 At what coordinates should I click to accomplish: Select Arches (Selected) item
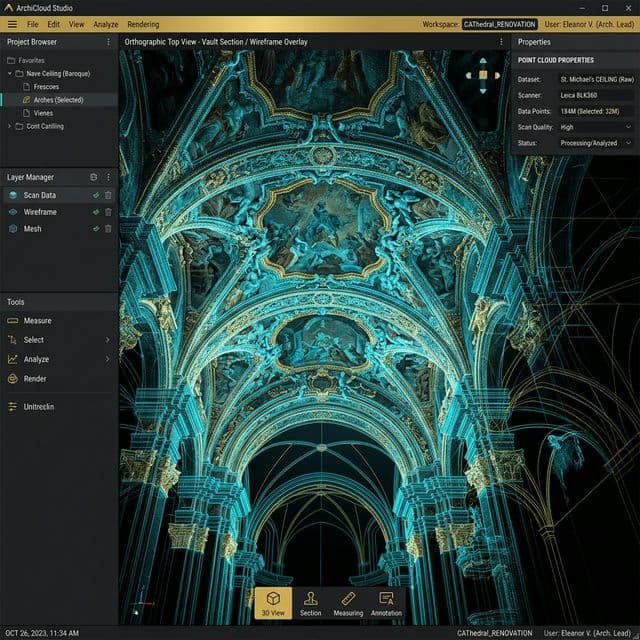(x=59, y=100)
